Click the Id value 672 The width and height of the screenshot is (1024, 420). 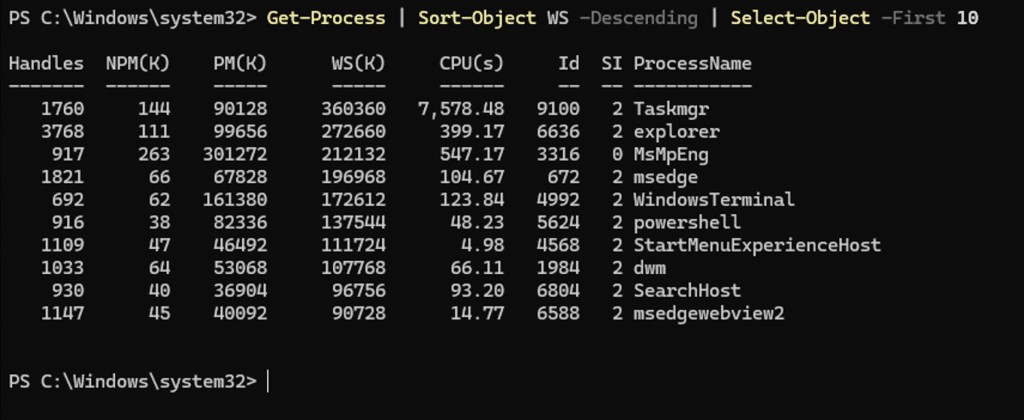pyautogui.click(x=563, y=177)
